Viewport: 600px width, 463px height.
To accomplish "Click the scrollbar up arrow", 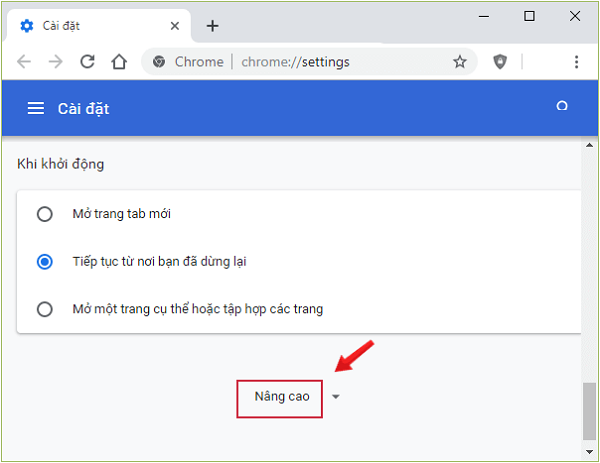I will point(589,145).
